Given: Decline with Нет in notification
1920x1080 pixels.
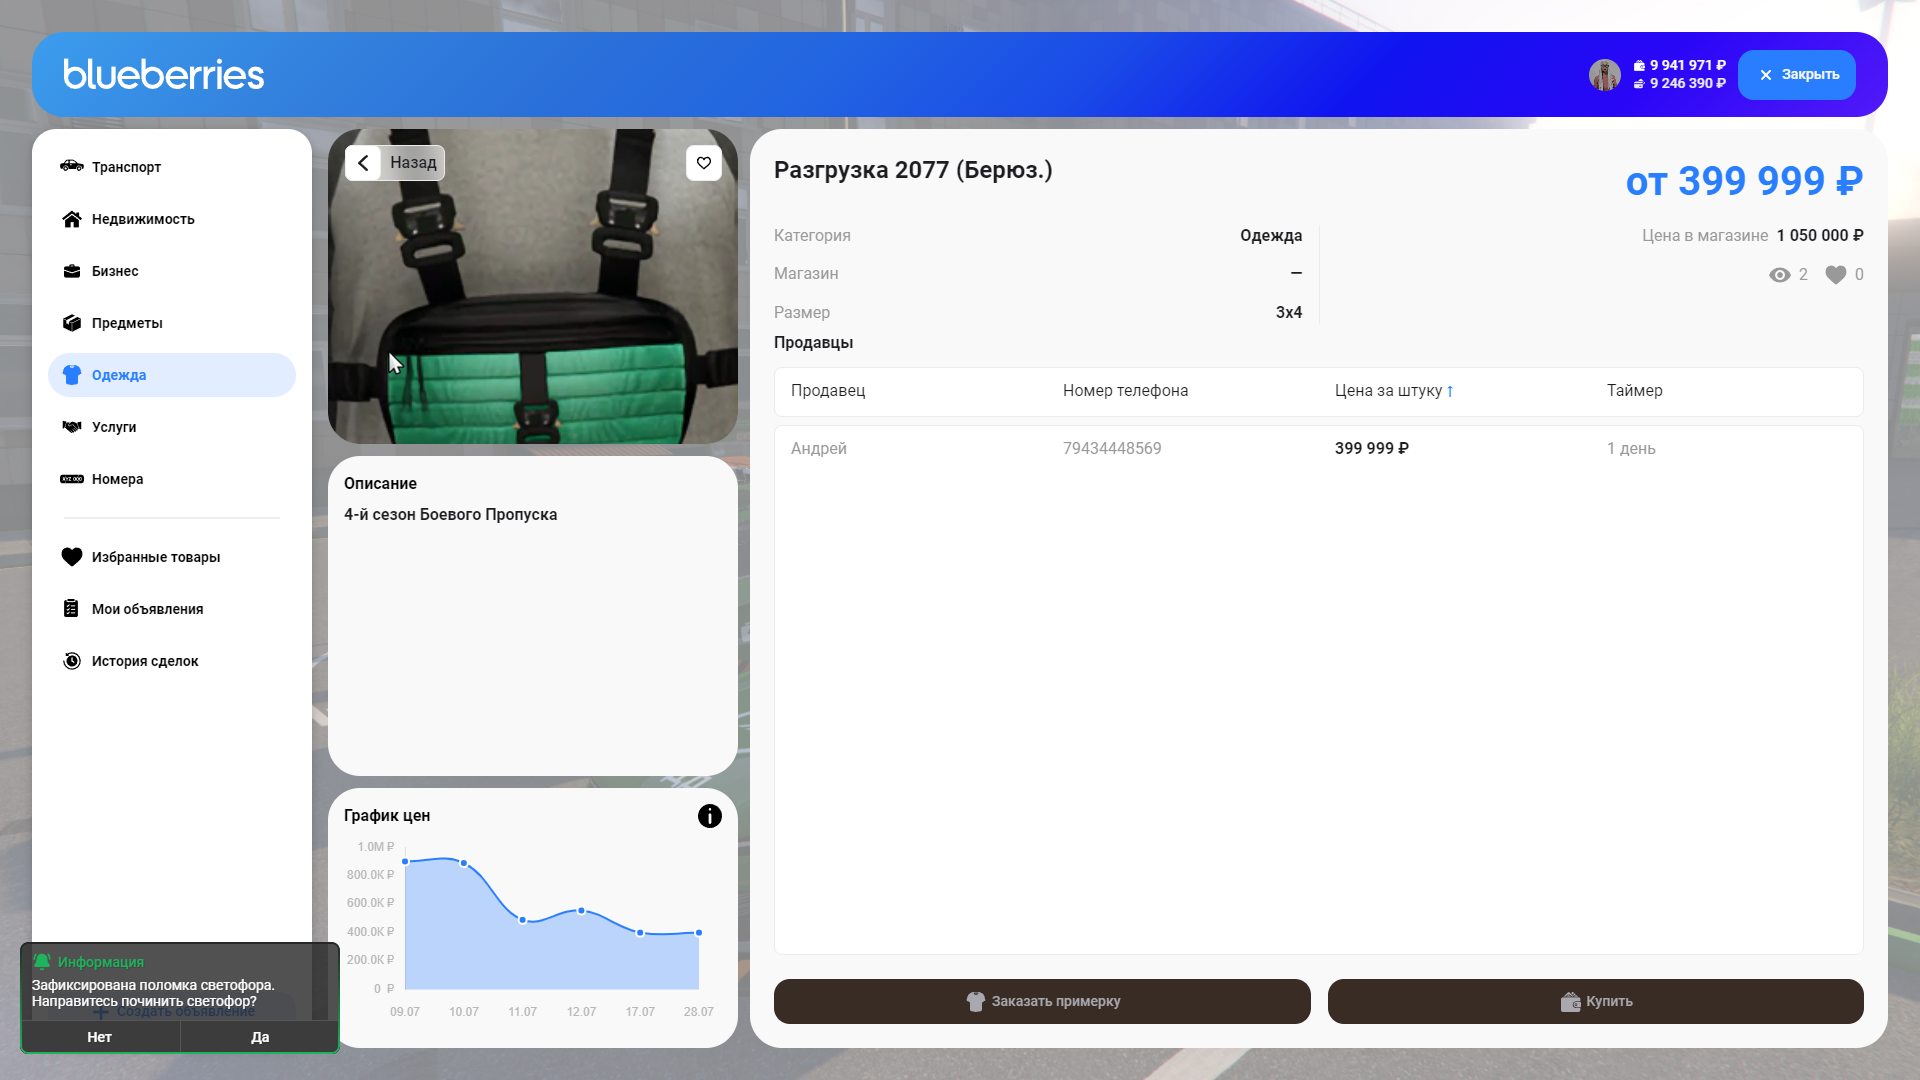Looking at the screenshot, I should pyautogui.click(x=100, y=1037).
